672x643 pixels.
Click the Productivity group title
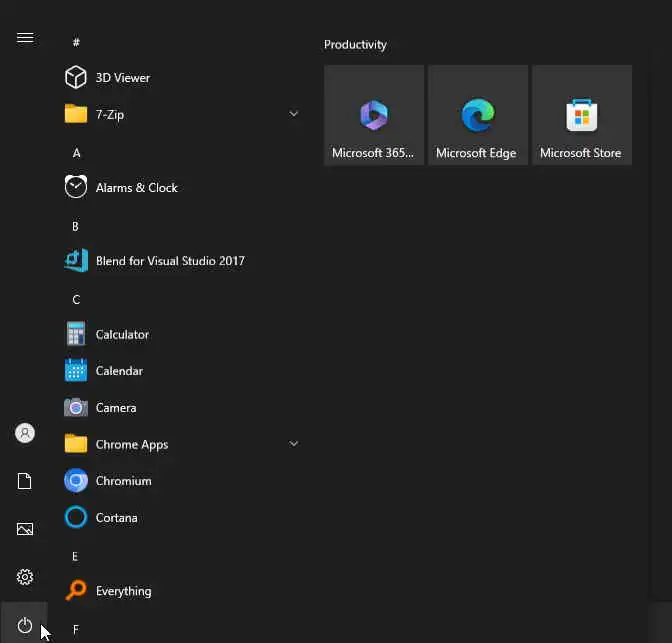[x=355, y=45]
